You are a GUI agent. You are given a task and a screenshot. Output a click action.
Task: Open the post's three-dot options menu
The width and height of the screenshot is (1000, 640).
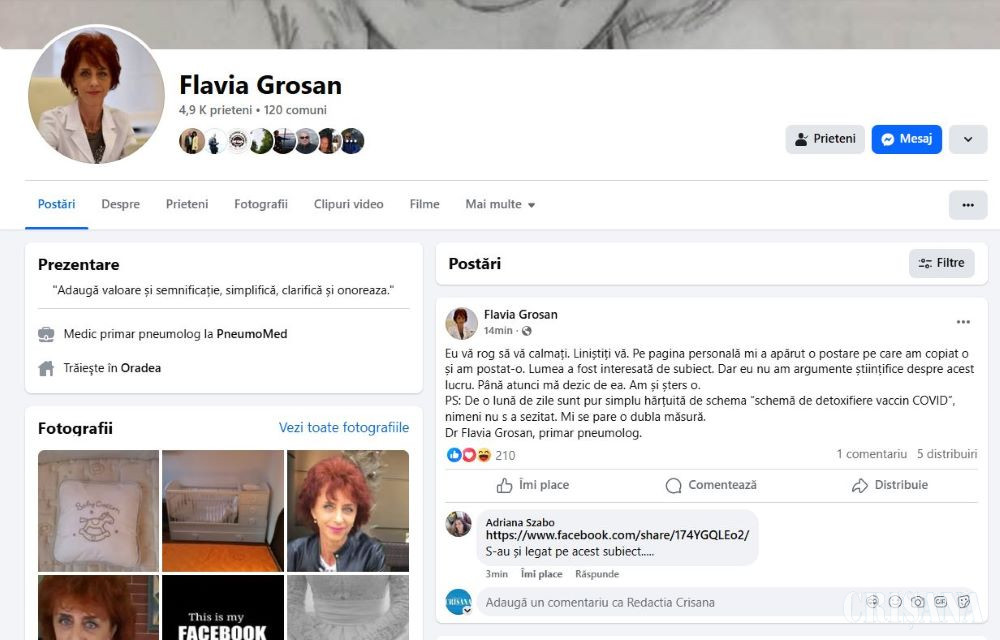(963, 322)
